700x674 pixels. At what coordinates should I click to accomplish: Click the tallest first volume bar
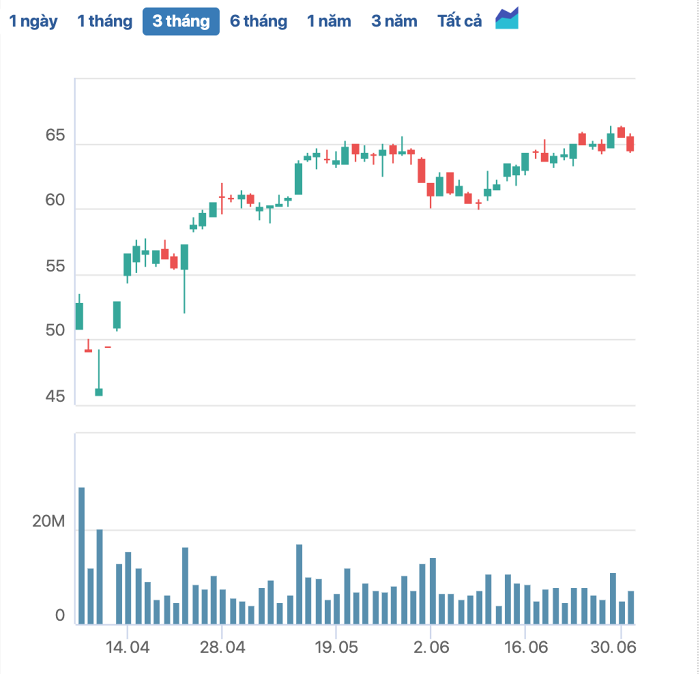tap(82, 556)
